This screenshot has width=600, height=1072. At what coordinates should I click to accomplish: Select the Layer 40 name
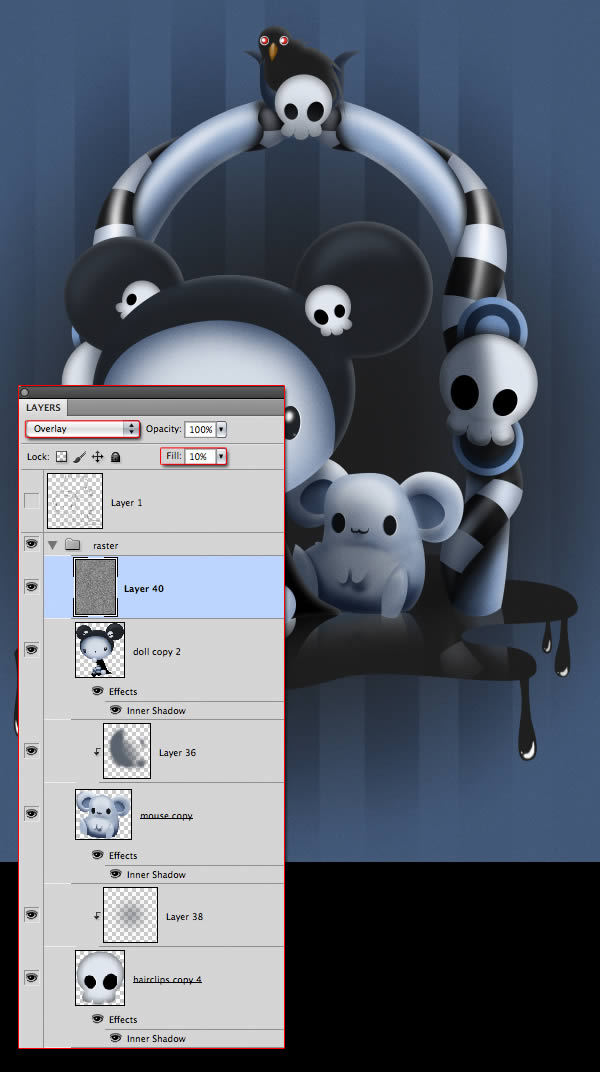pyautogui.click(x=144, y=589)
